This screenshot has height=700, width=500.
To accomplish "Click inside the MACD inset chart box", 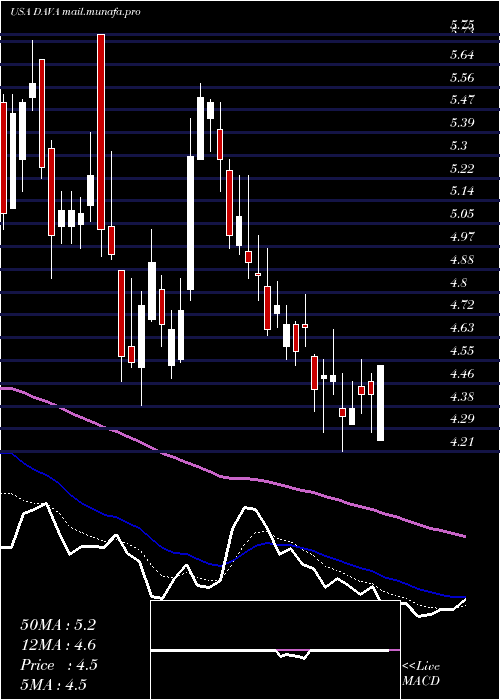I will pyautogui.click(x=275, y=650).
